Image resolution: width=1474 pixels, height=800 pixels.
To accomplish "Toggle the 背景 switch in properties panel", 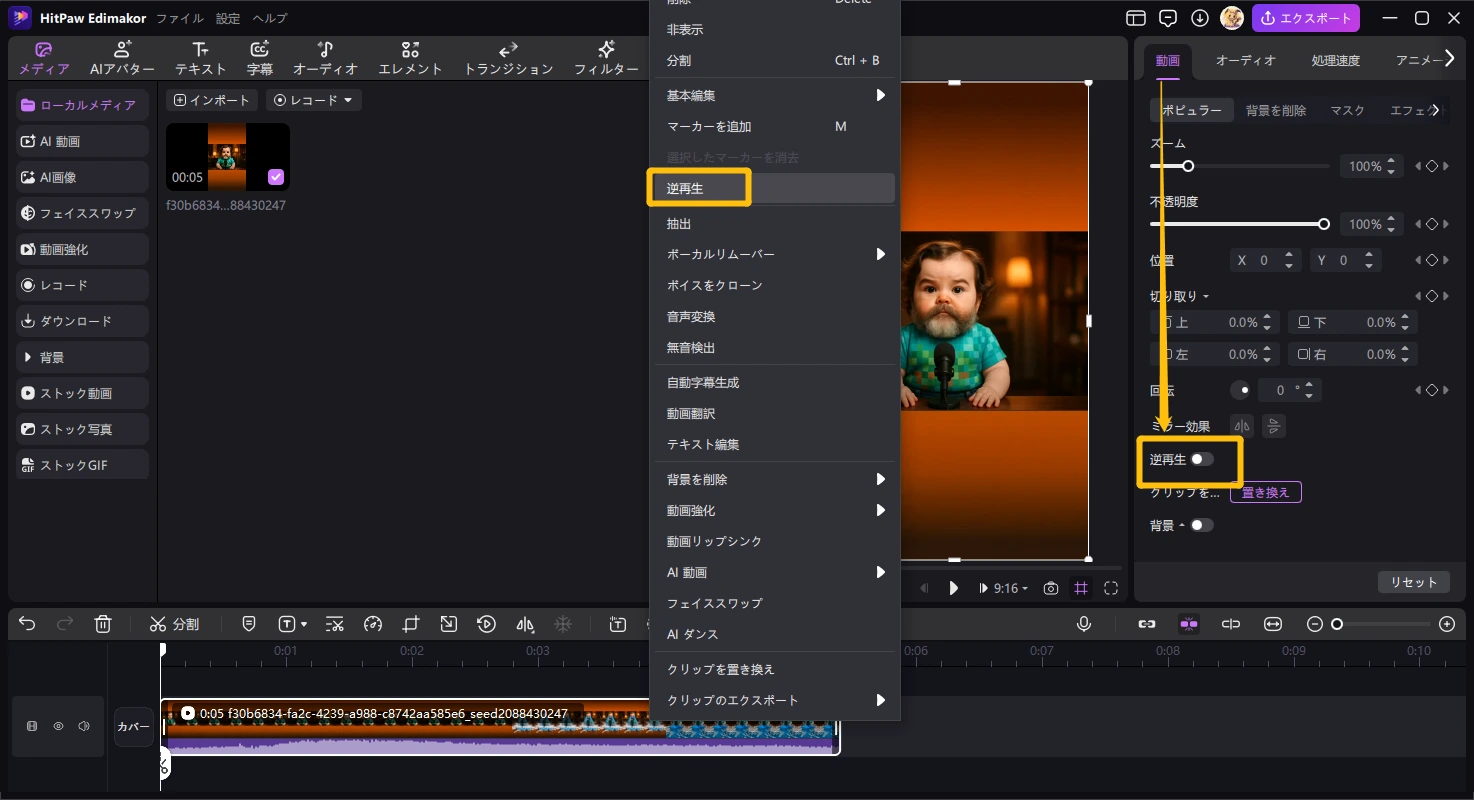I will [1201, 525].
